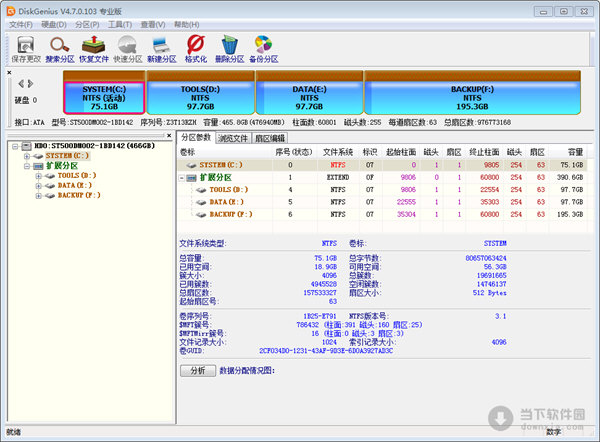Click the SYSTEM(C:) drive icon in table
Screen dimensions: 600x442
click(x=191, y=165)
